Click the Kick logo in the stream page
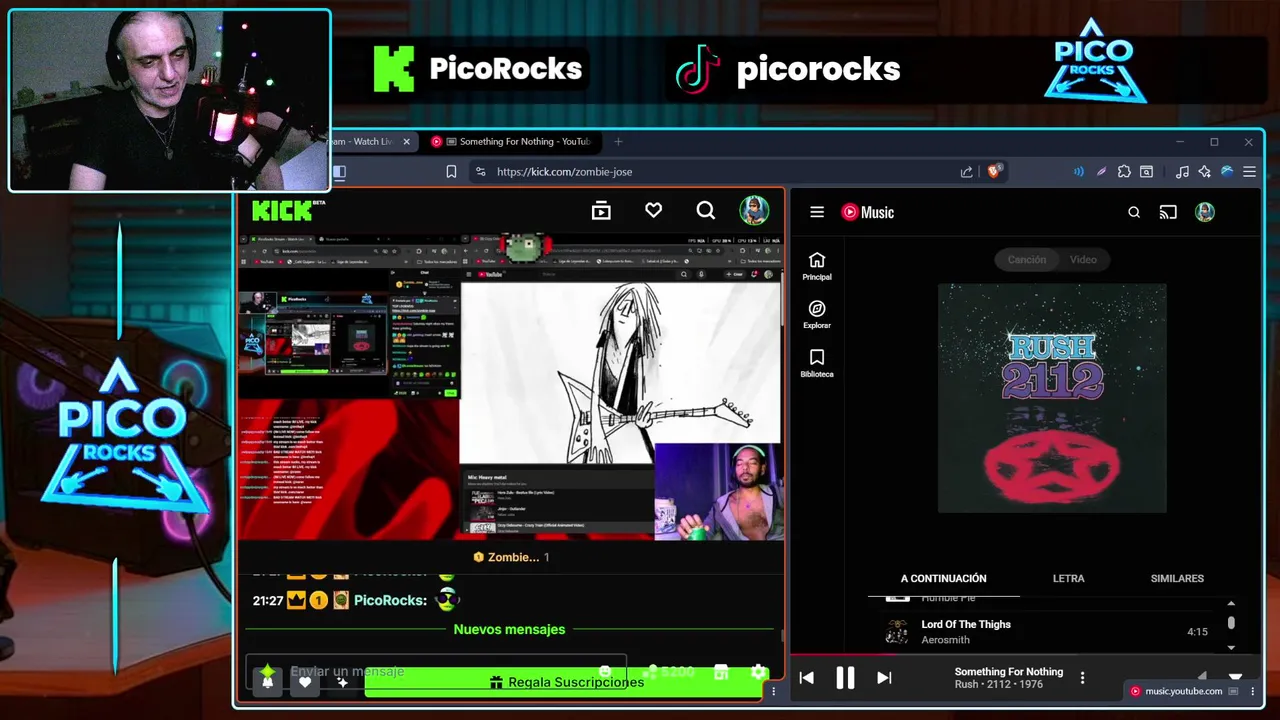This screenshot has height=720, width=1280. coord(288,210)
